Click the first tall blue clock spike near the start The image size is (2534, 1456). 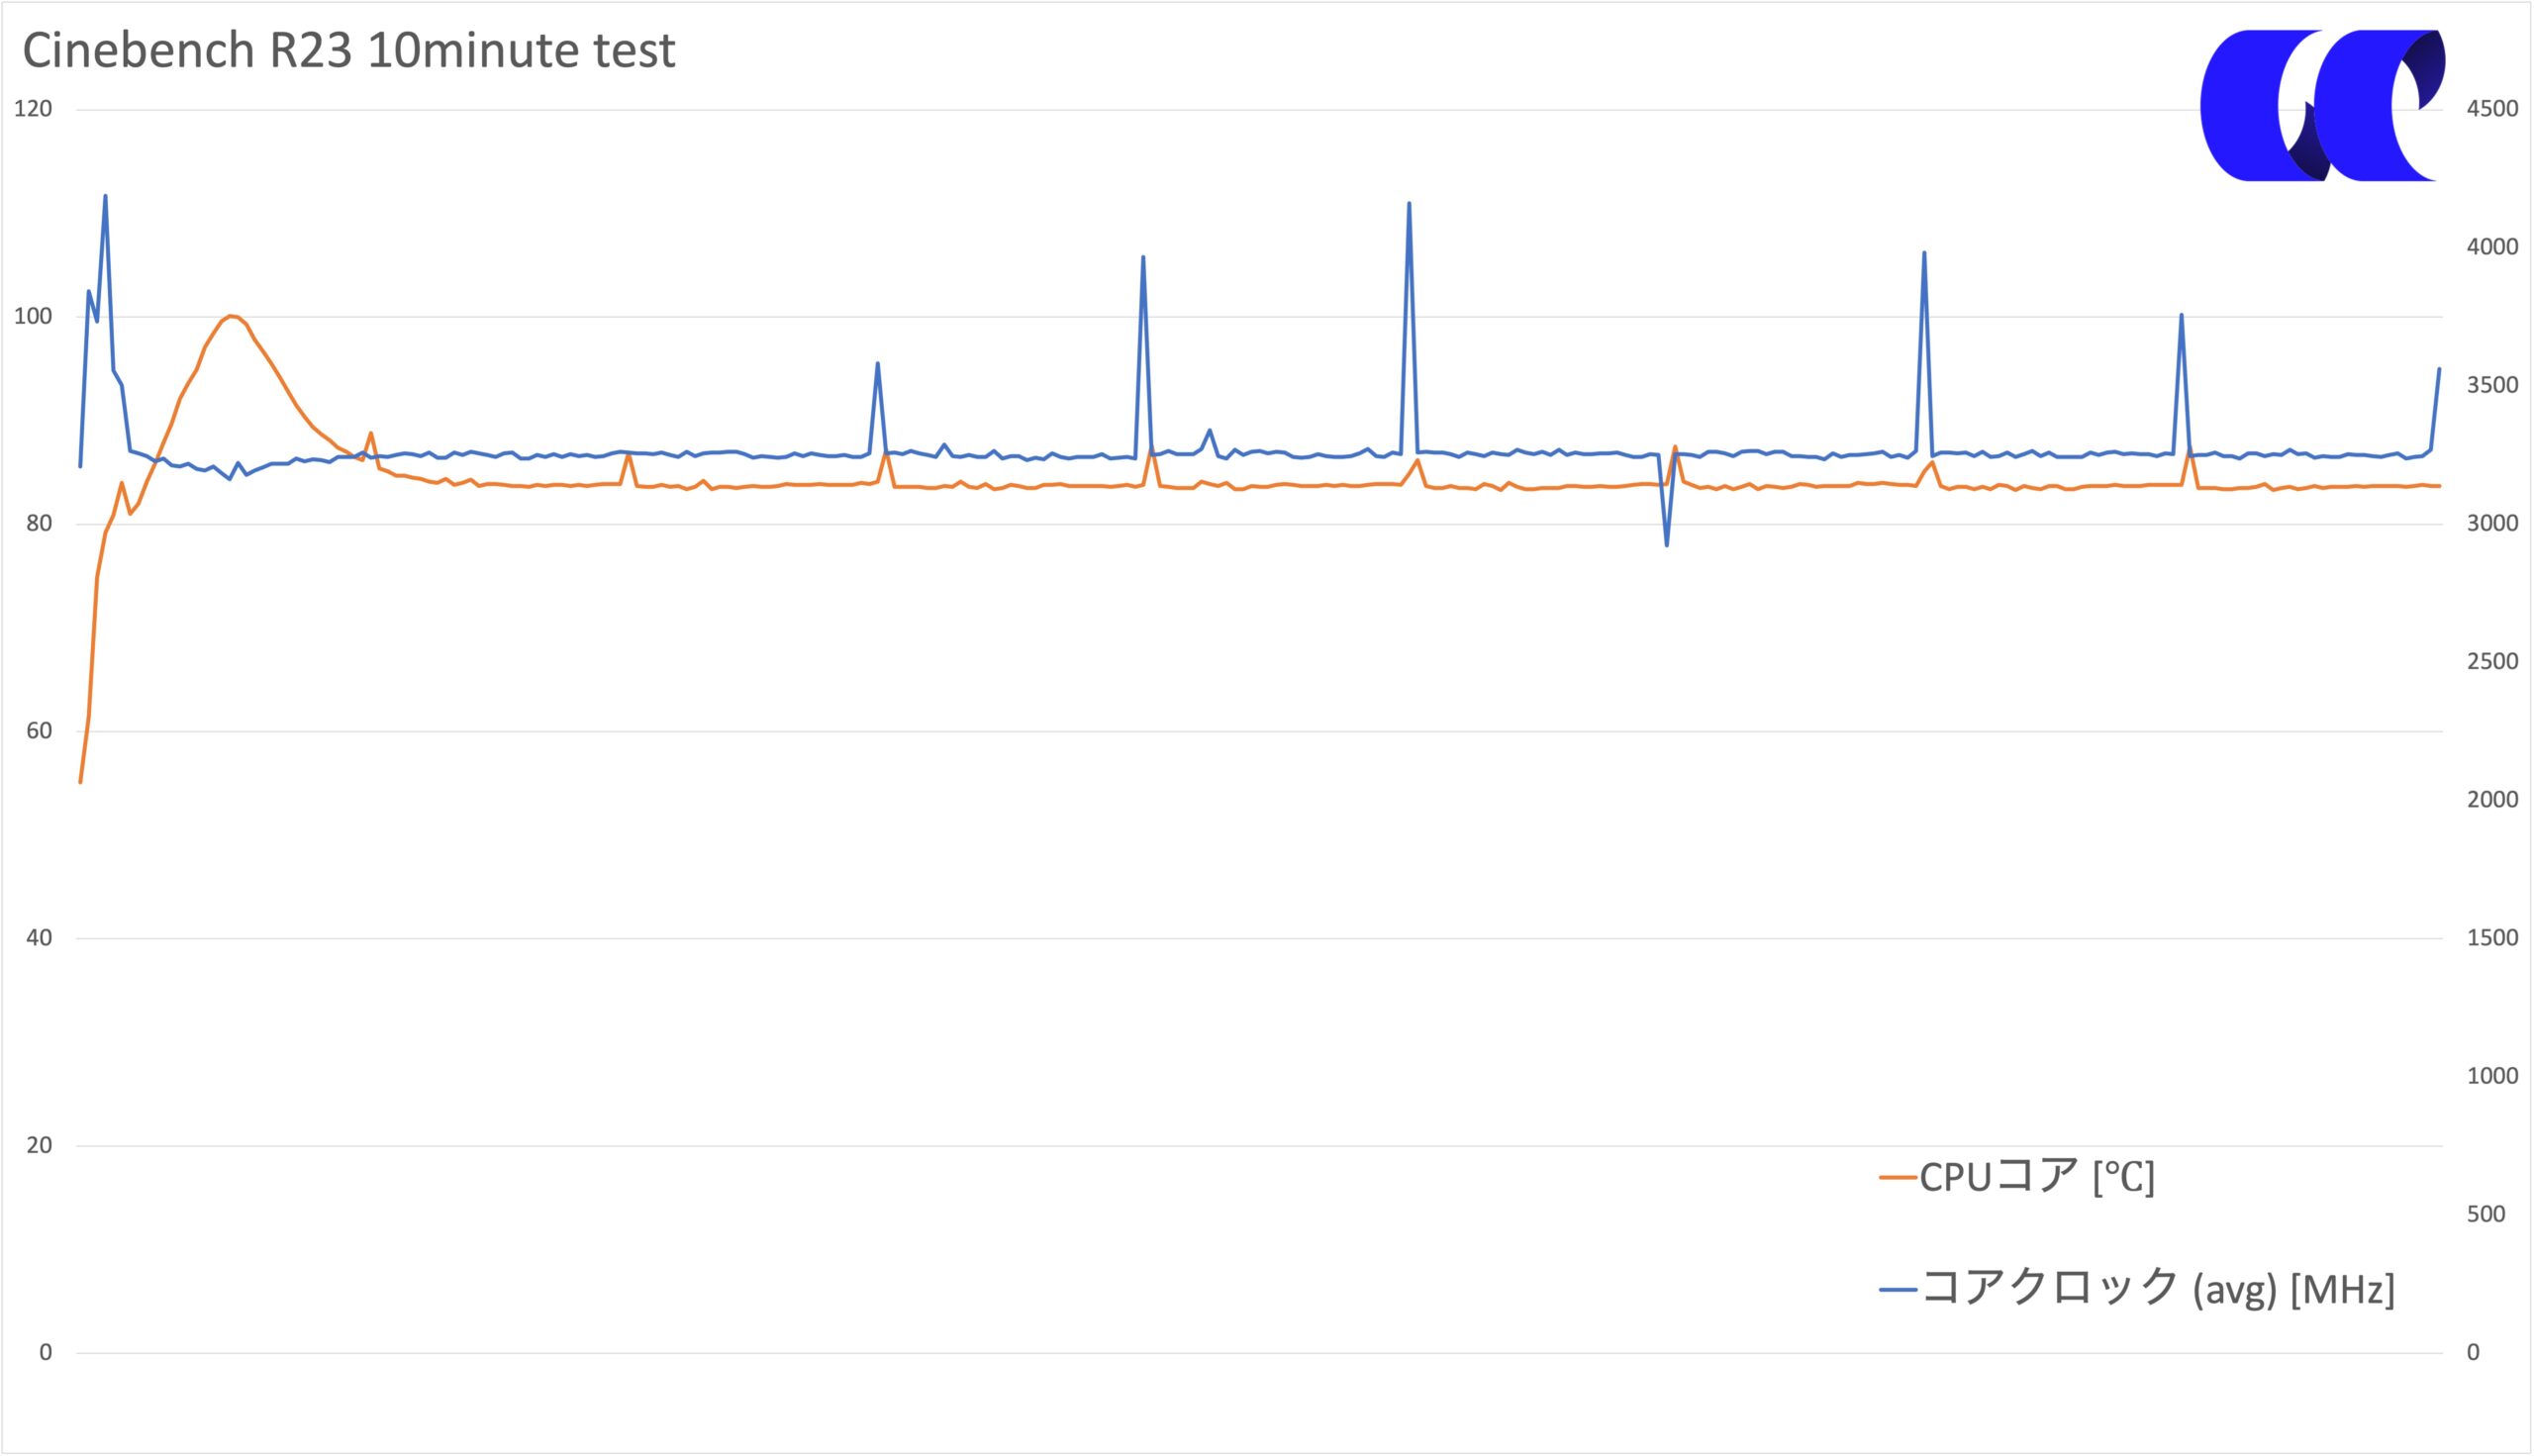click(x=105, y=196)
